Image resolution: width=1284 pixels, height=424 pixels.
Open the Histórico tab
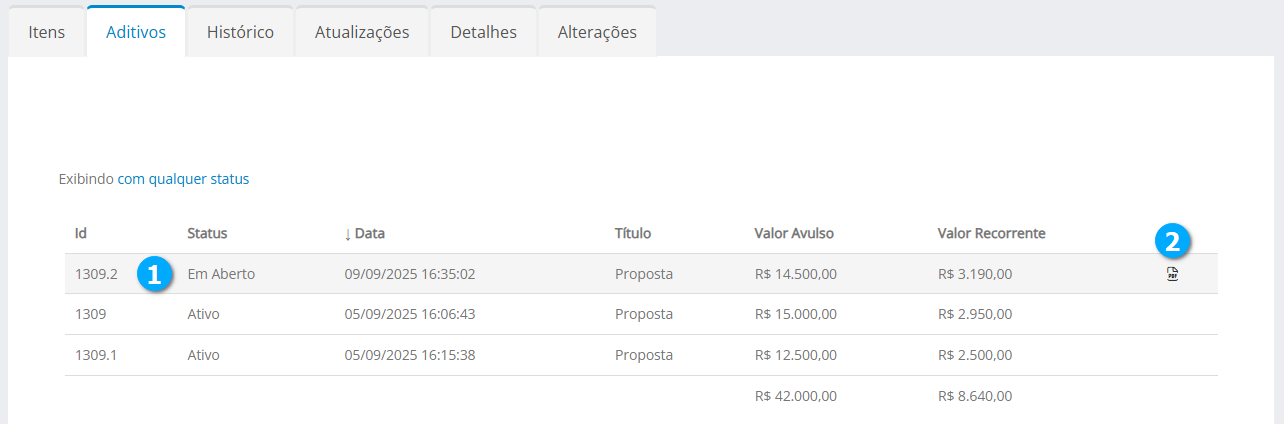[240, 32]
